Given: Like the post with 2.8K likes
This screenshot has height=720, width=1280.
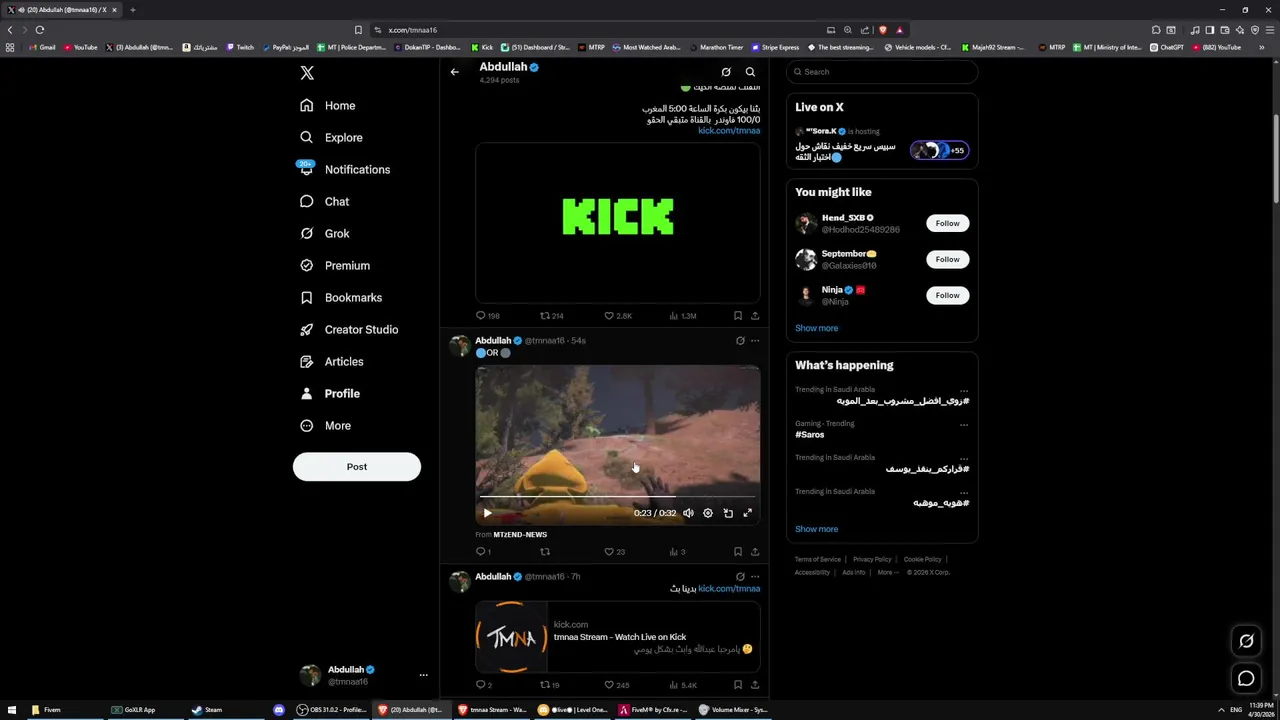Looking at the screenshot, I should (x=617, y=316).
